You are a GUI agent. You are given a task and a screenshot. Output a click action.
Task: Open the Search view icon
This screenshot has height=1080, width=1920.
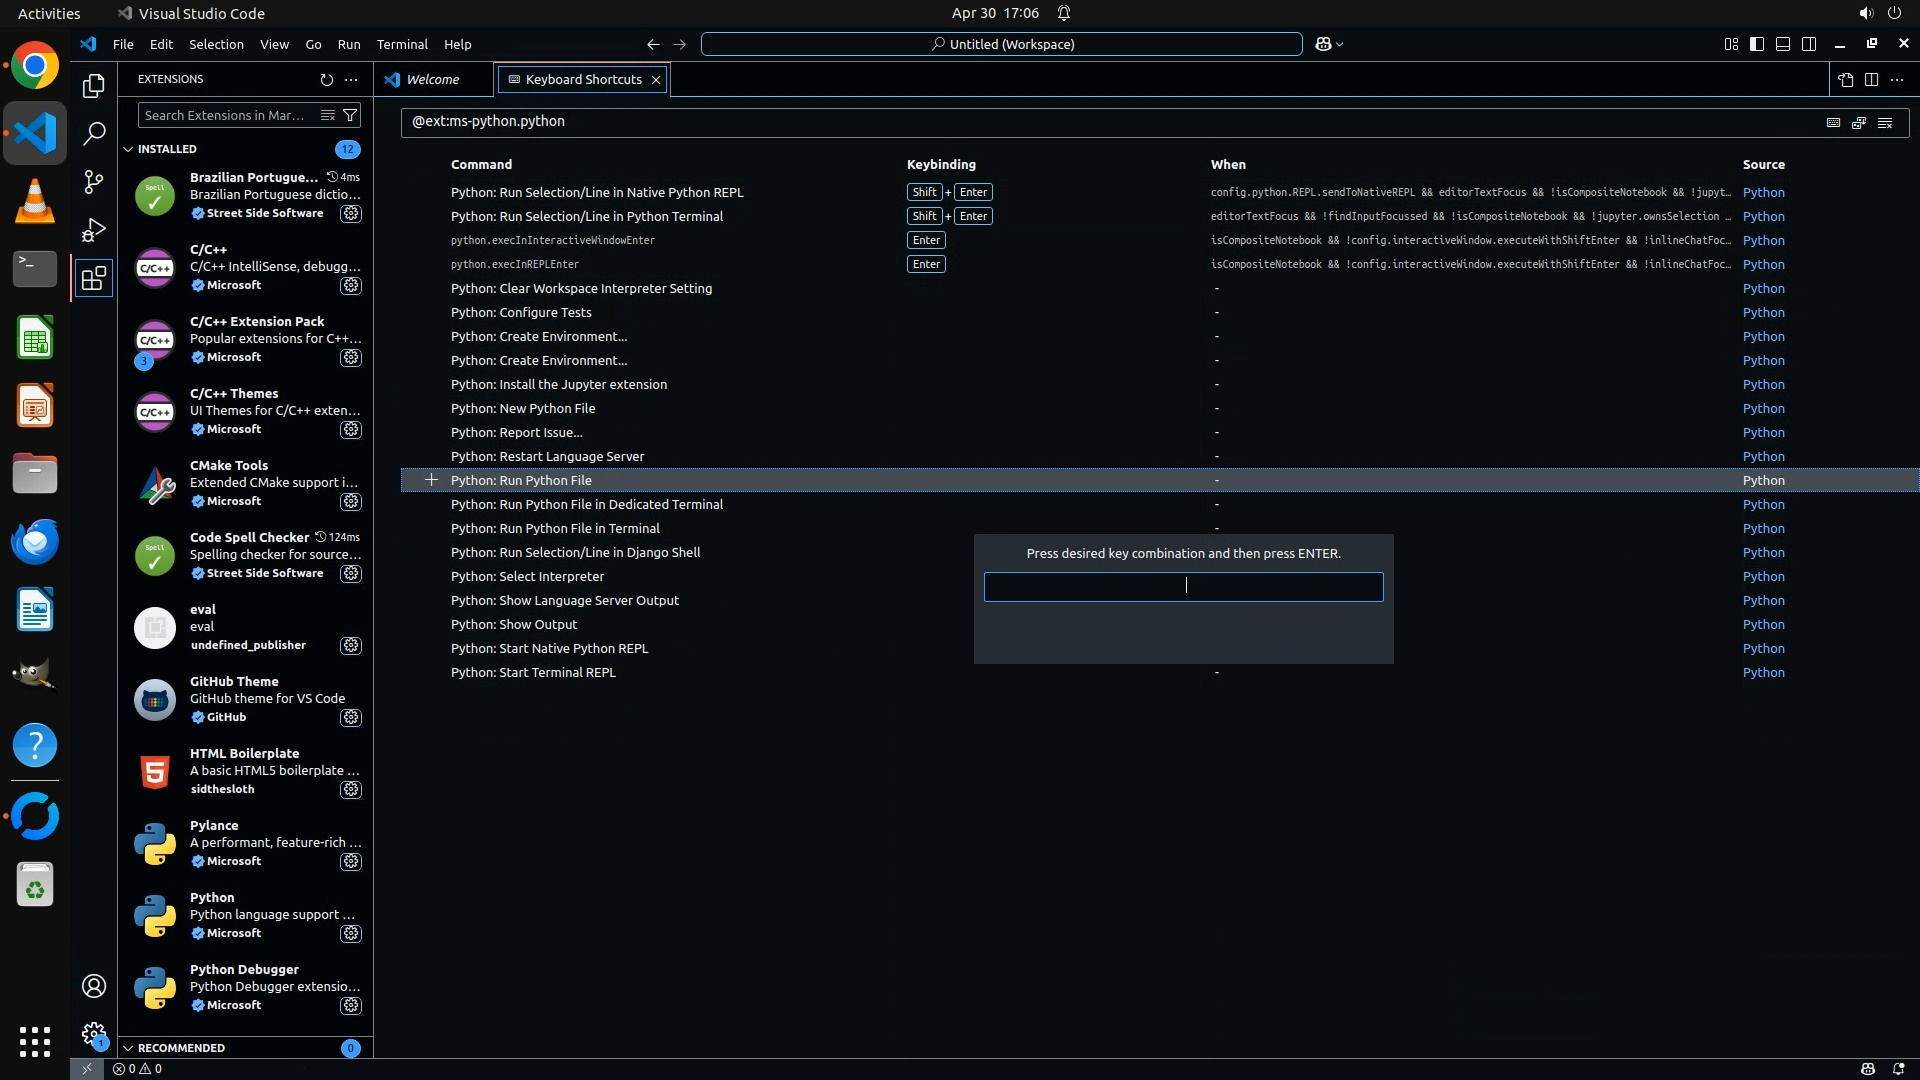pos(93,133)
